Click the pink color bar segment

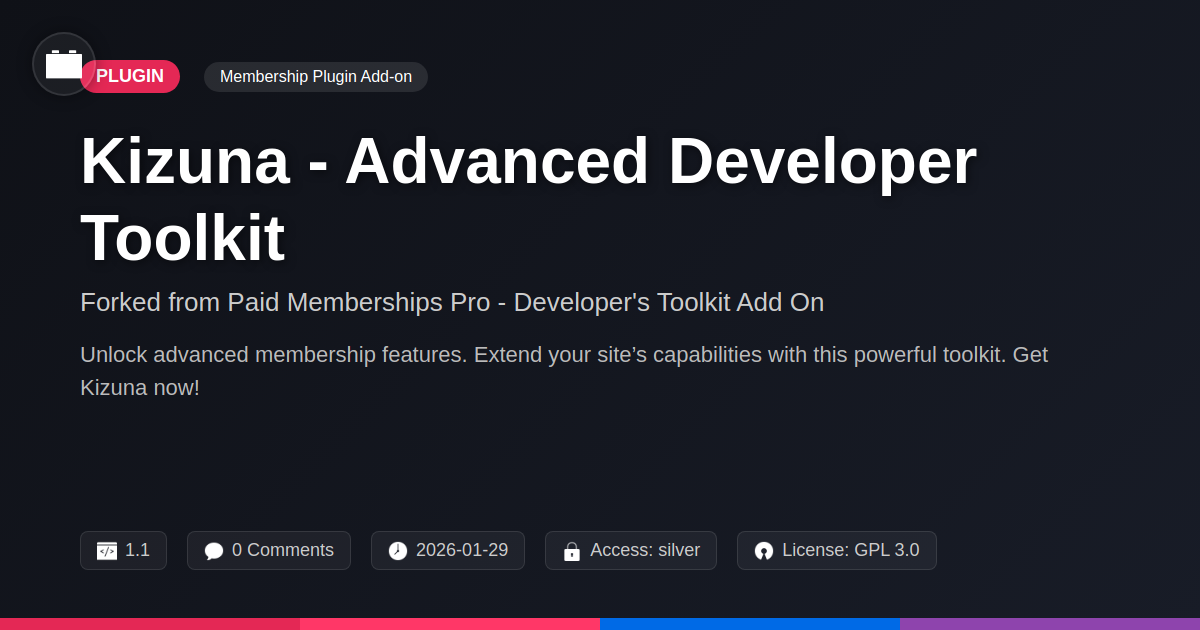(x=450, y=624)
